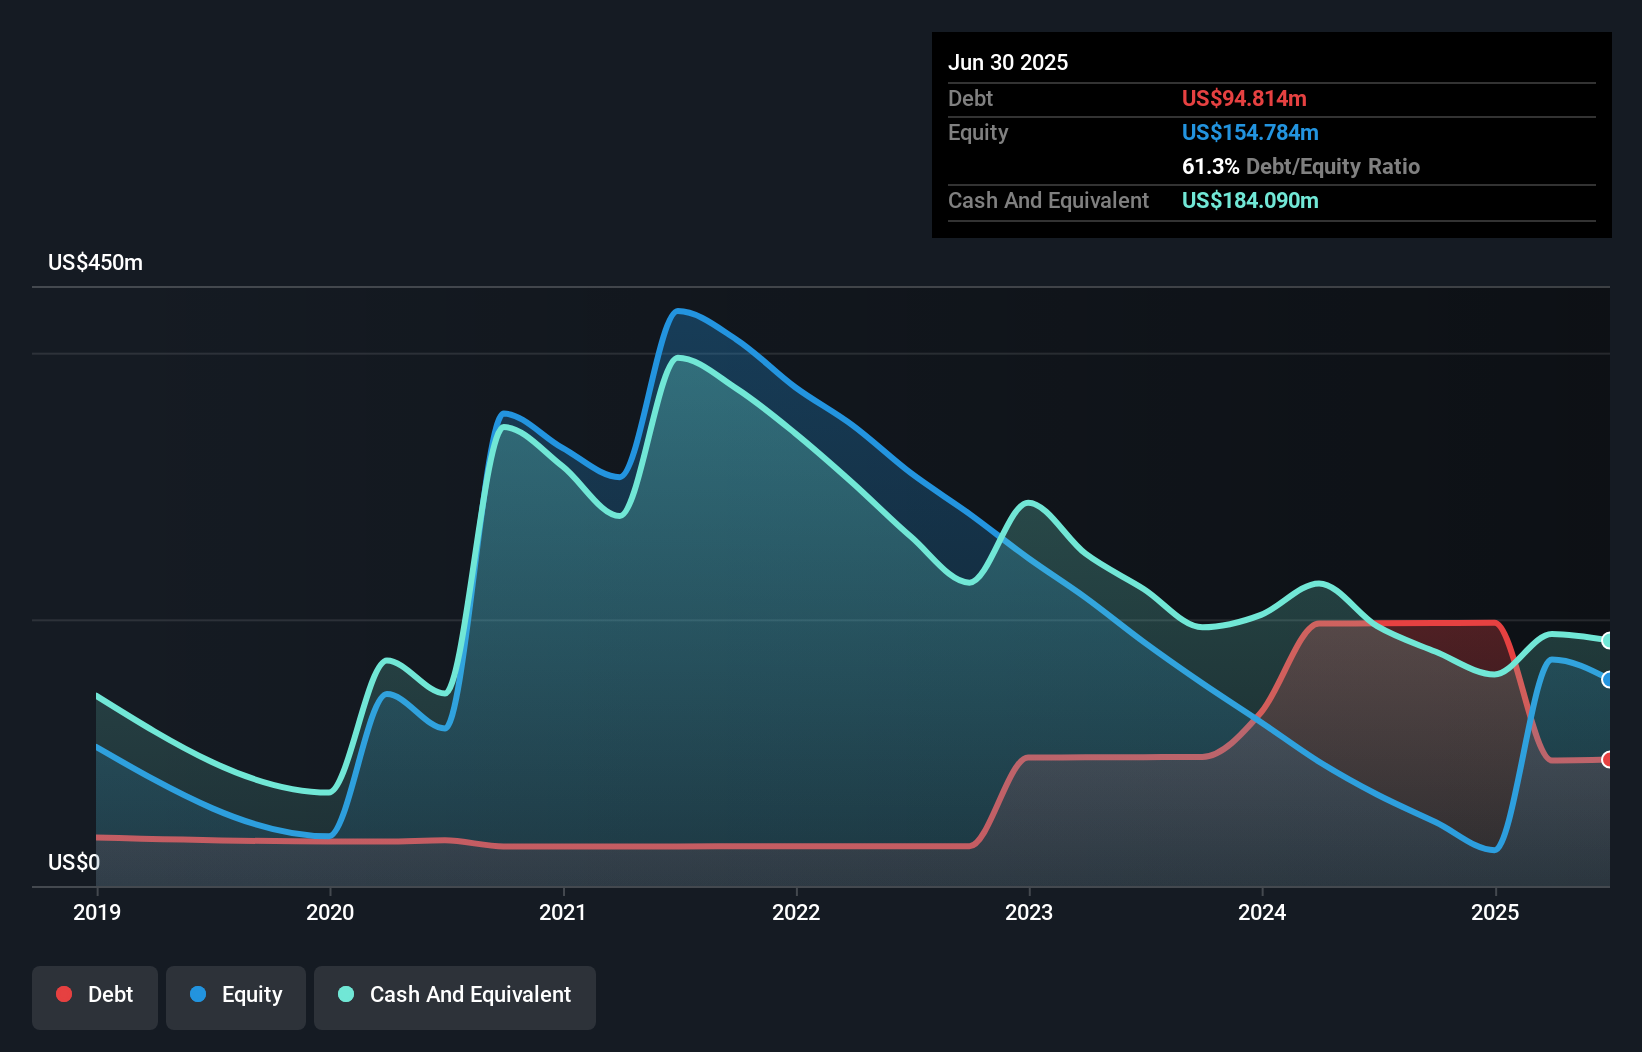This screenshot has height=1052, width=1642.
Task: Click the red Debt endpoint marker
Action: [1607, 760]
